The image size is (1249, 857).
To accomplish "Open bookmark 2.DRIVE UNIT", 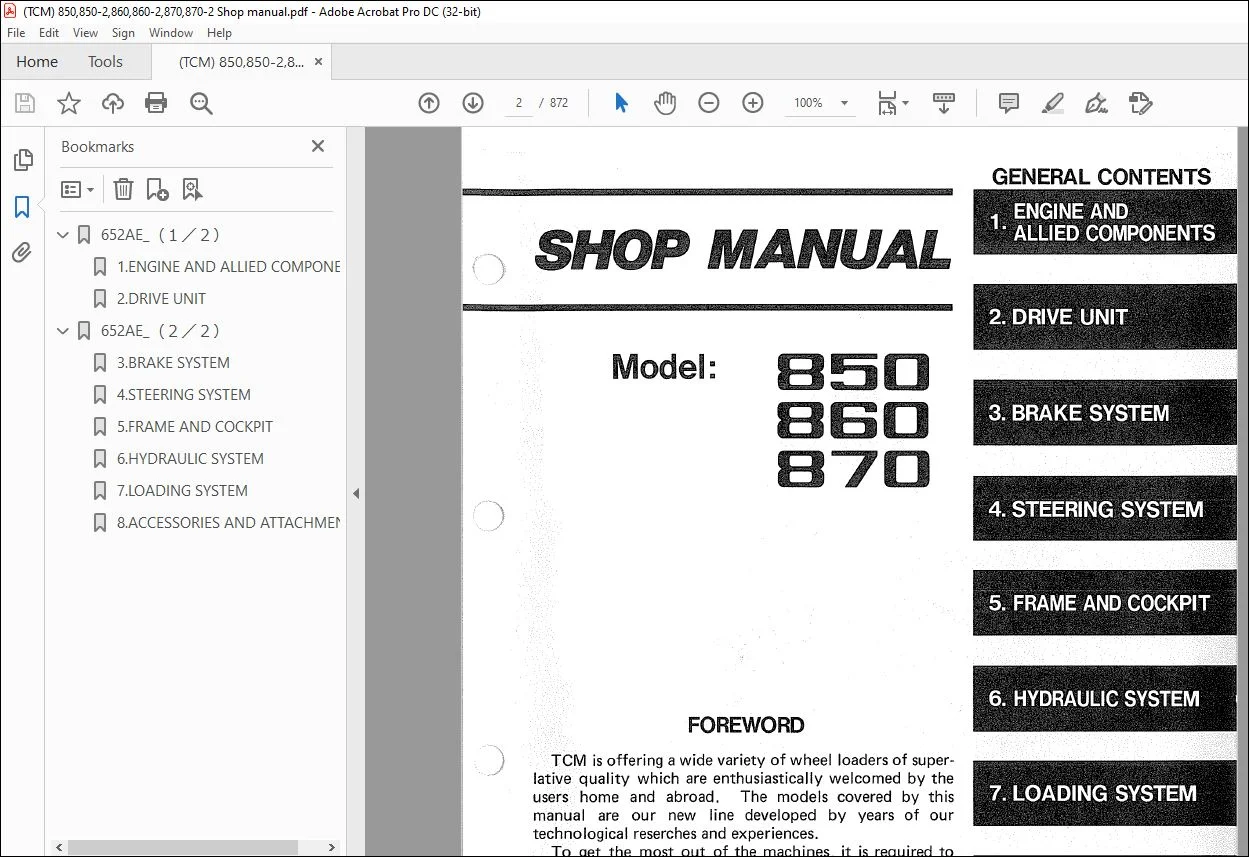I will pos(161,299).
